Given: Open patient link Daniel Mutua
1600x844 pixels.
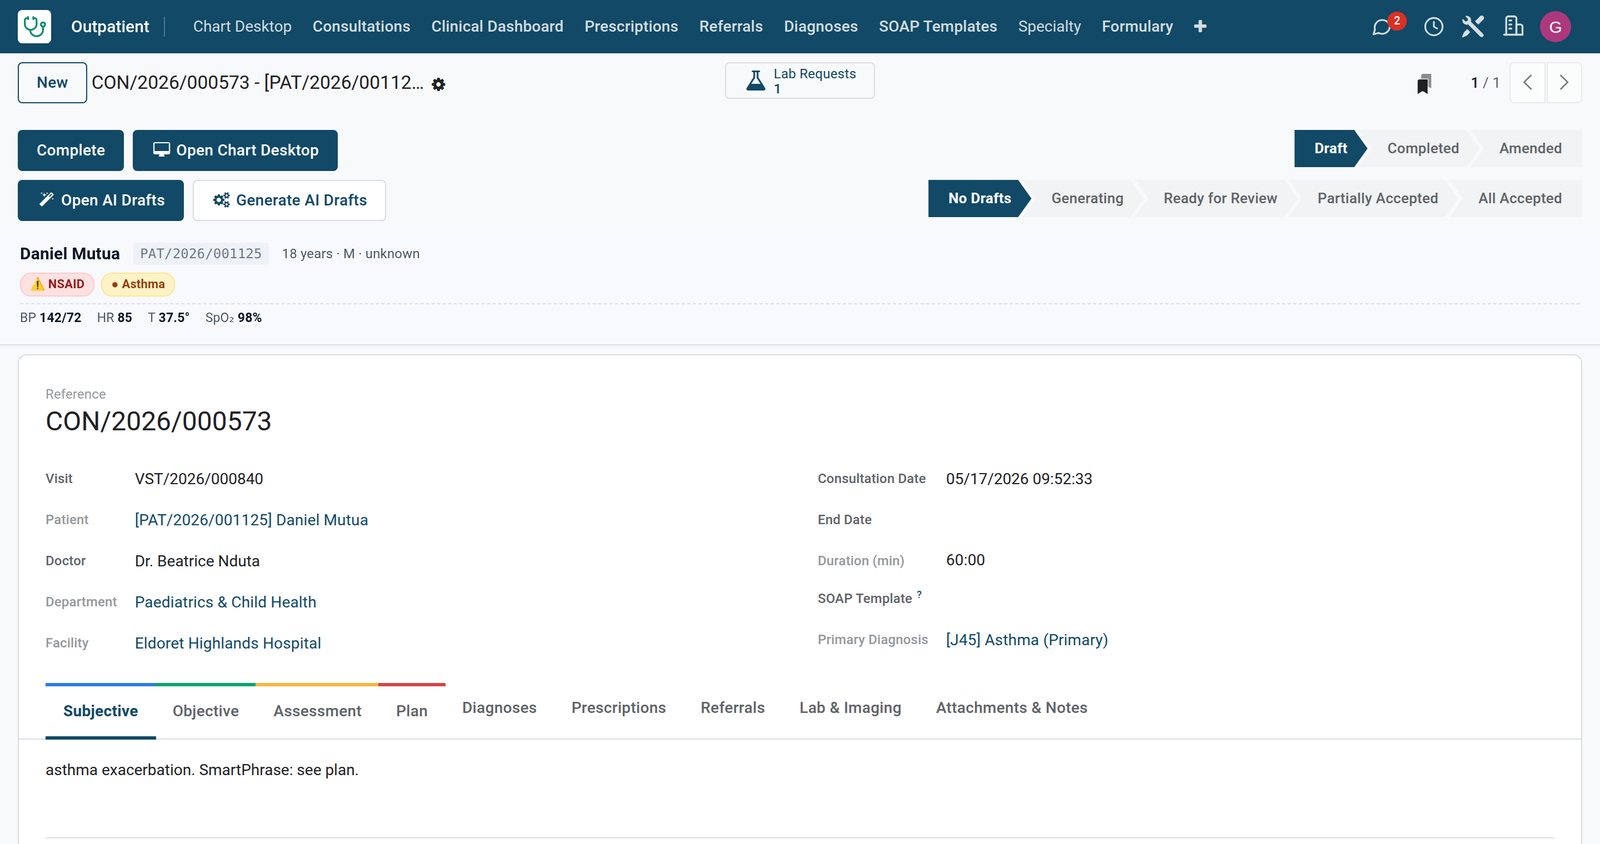Looking at the screenshot, I should [x=251, y=520].
